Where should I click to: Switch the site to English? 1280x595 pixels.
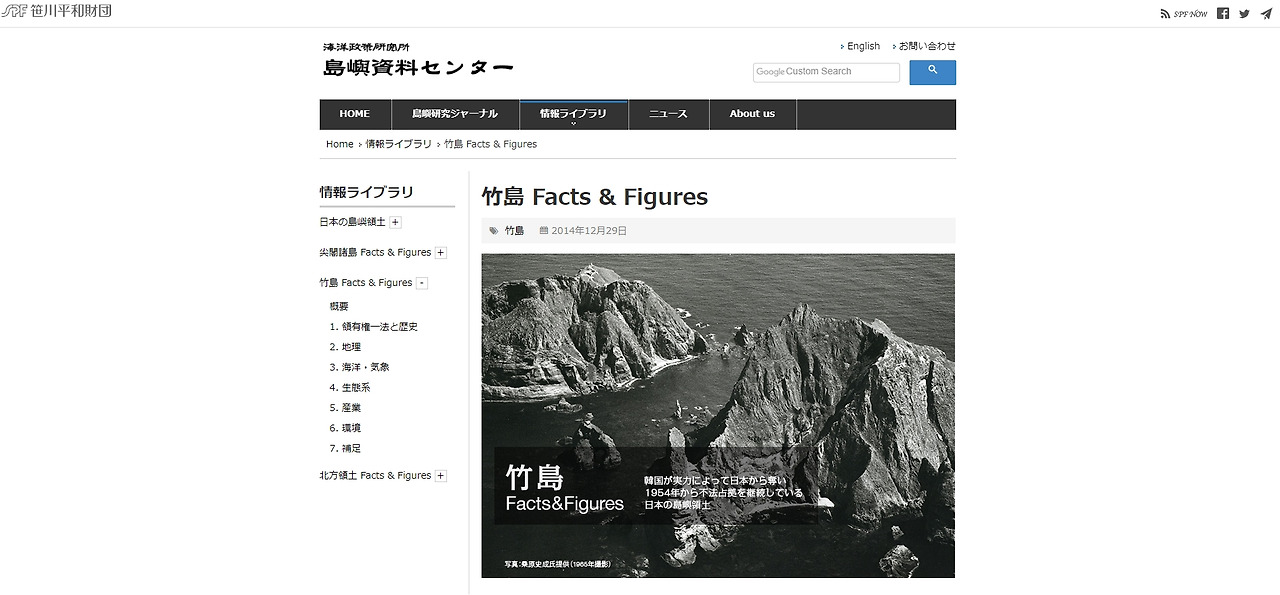click(863, 46)
